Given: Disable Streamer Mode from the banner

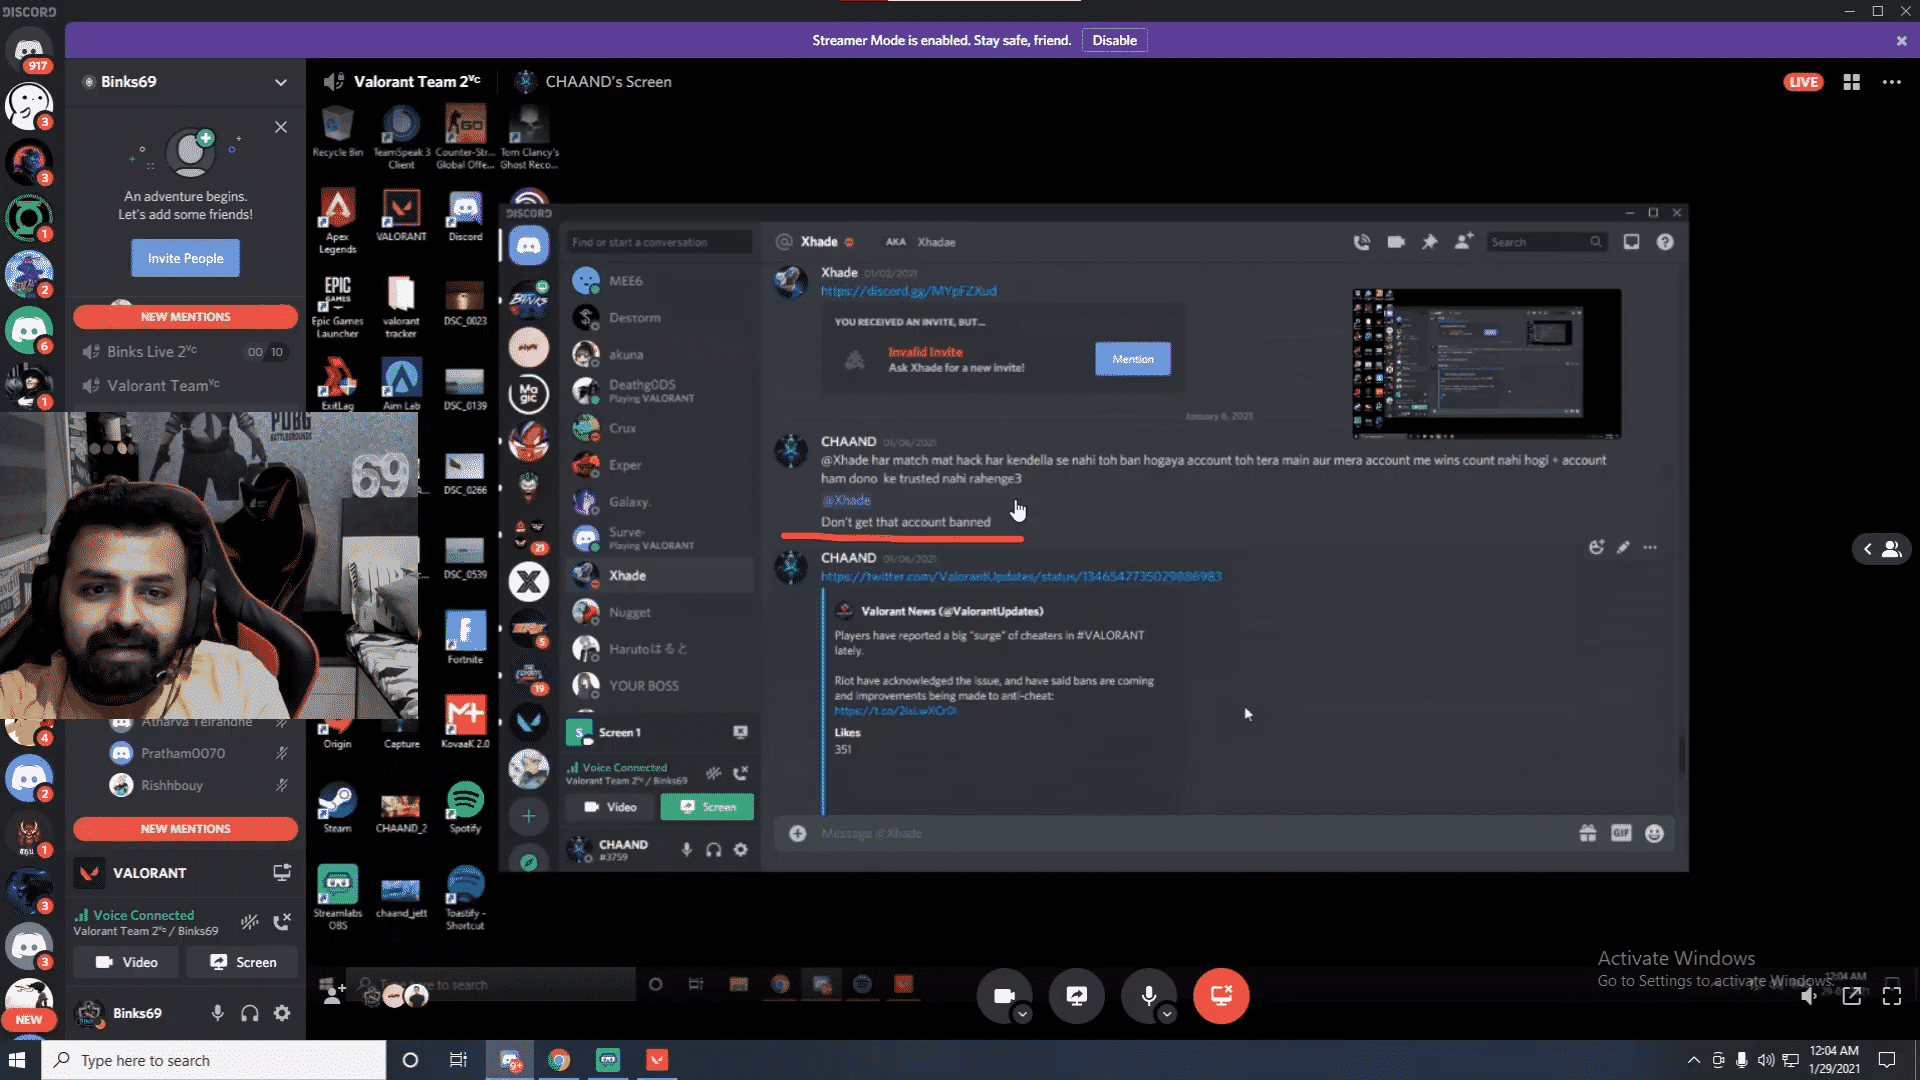Looking at the screenshot, I should tap(1114, 41).
